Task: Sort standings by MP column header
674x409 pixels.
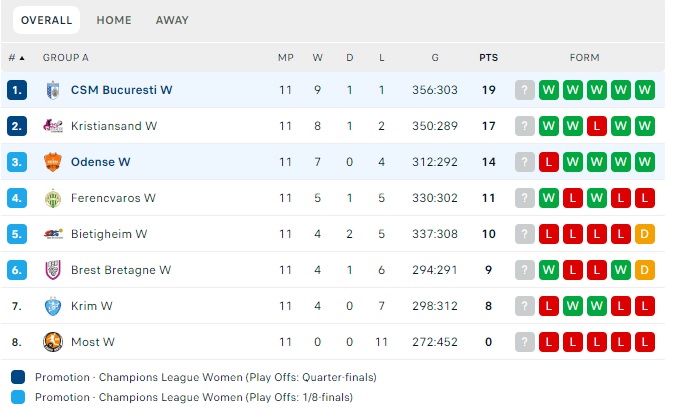Action: tap(285, 58)
